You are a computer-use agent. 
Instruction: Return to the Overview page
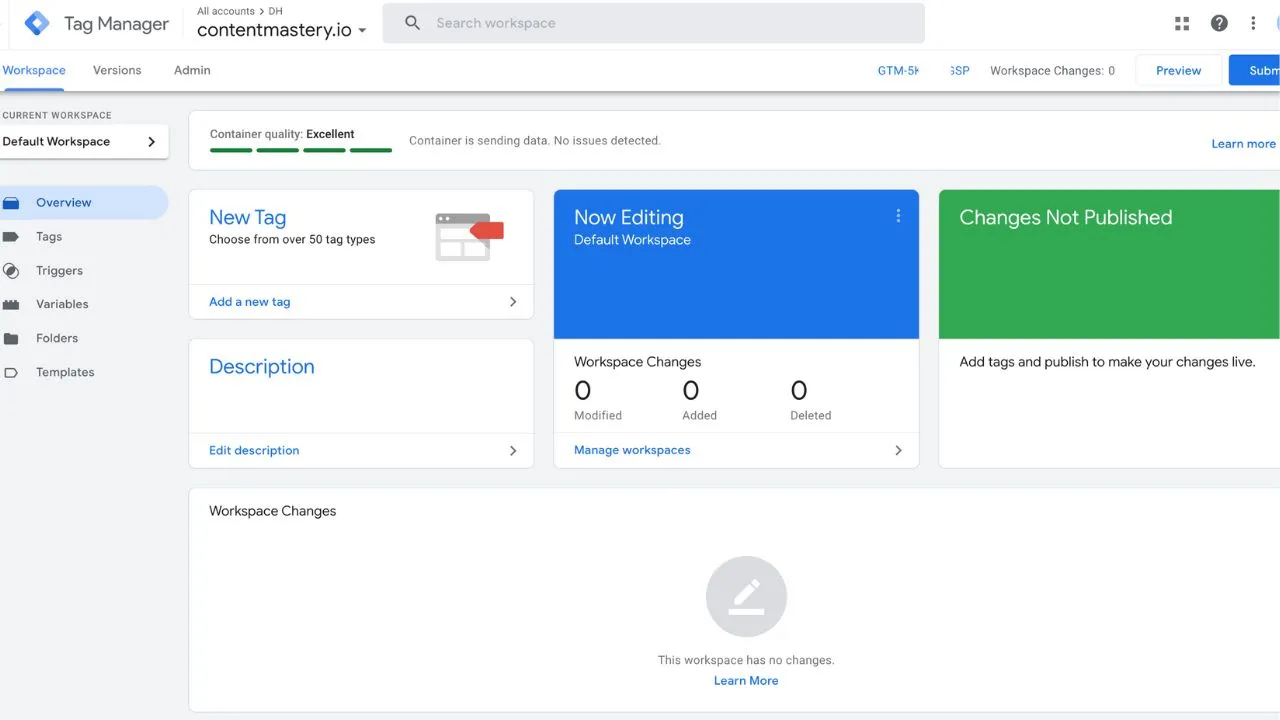point(62,202)
